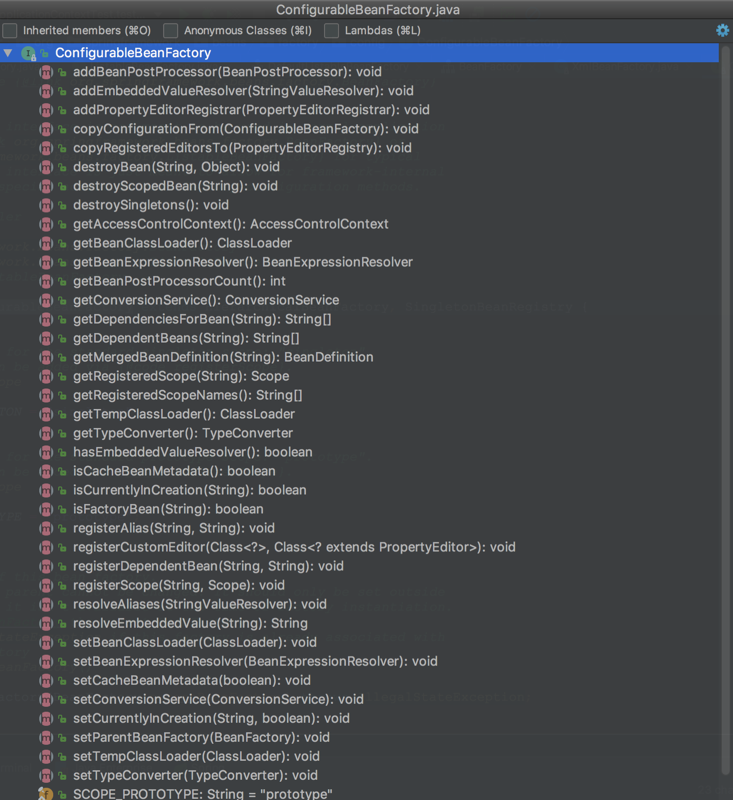This screenshot has height=800, width=733.
Task: Open the gear settings menu
Action: [x=722, y=30]
